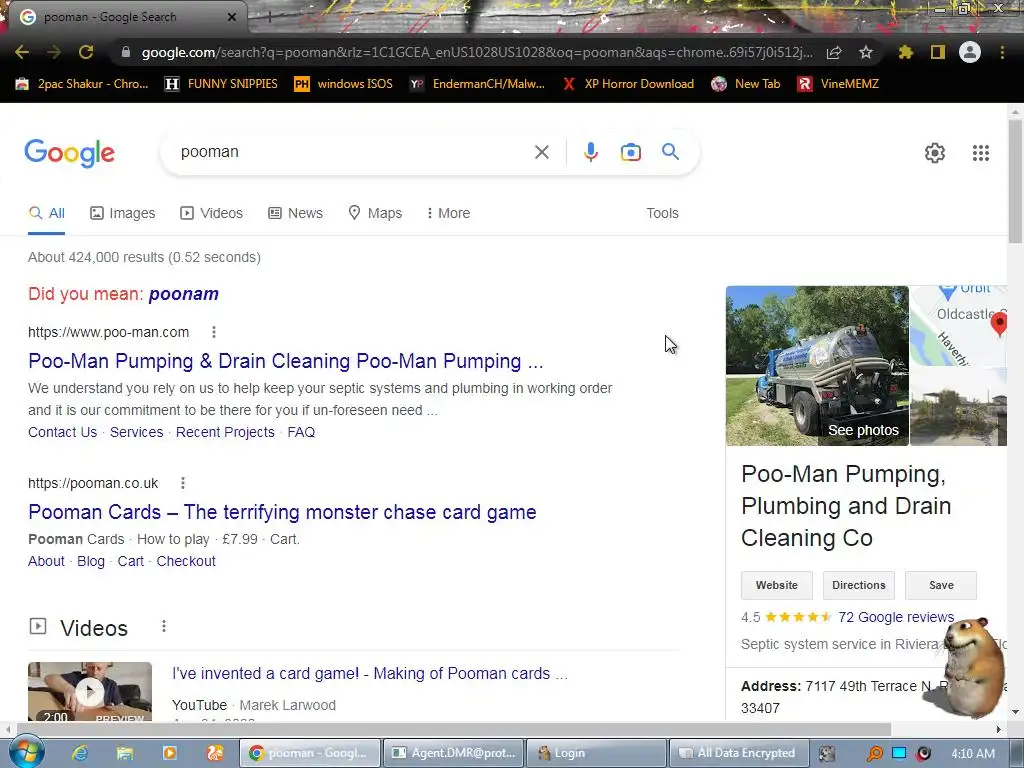Click the vertical scrollbar thumb

(x=1015, y=182)
